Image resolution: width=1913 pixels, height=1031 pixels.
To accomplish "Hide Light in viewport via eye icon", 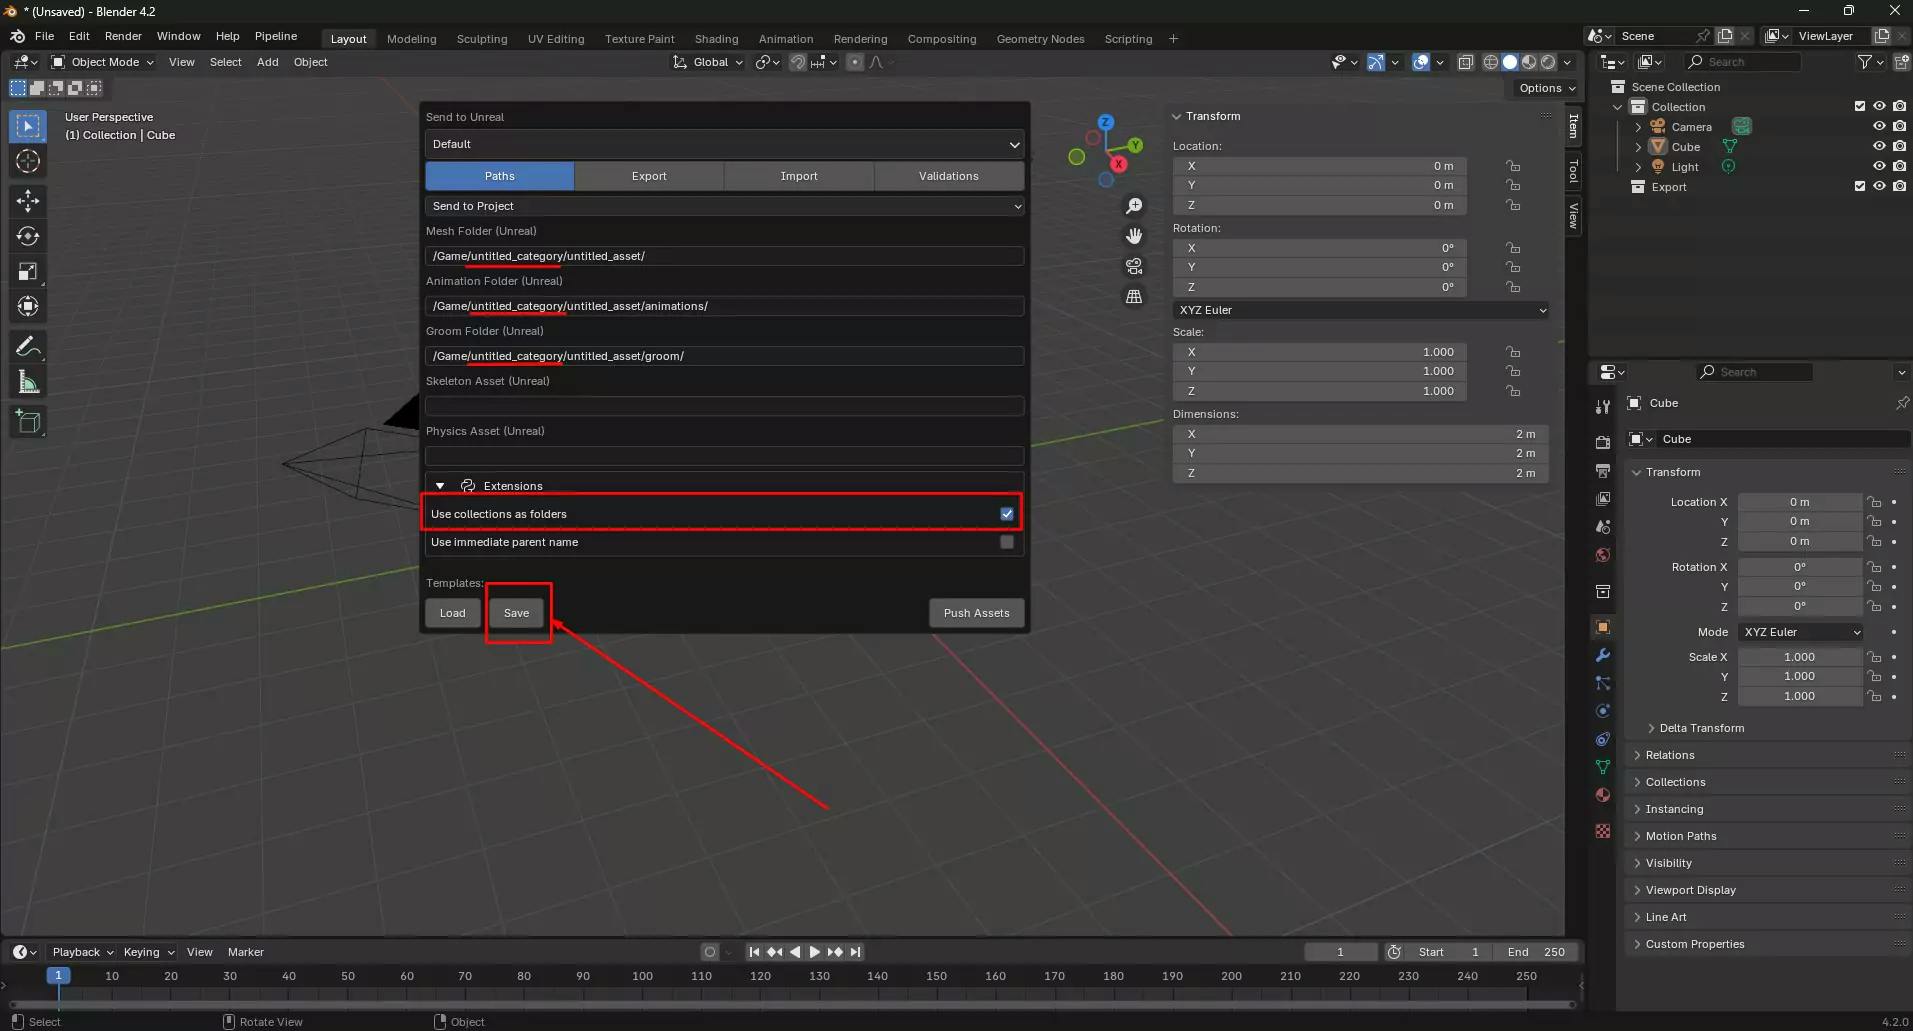I will coord(1879,167).
